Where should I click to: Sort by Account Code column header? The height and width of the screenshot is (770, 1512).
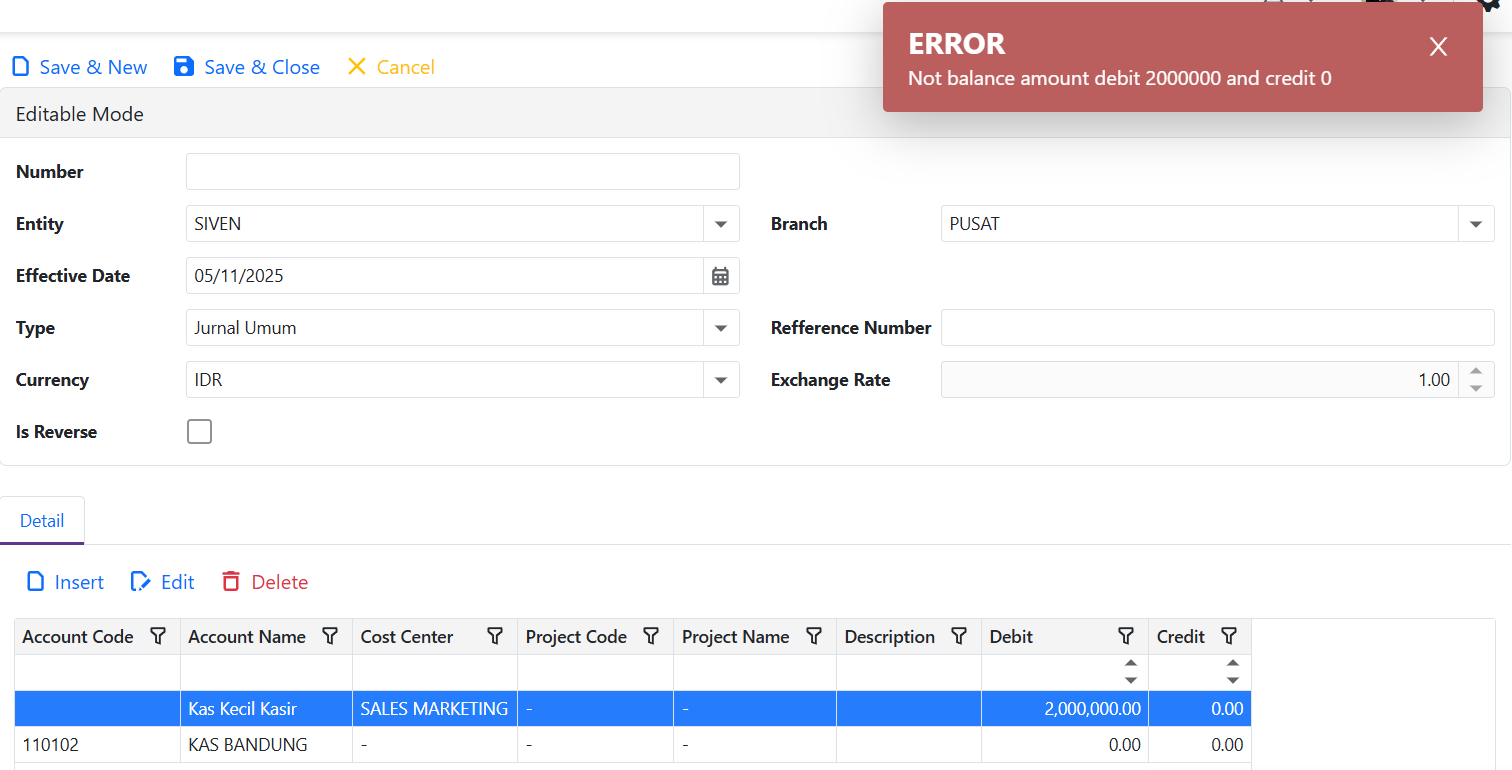click(x=78, y=637)
